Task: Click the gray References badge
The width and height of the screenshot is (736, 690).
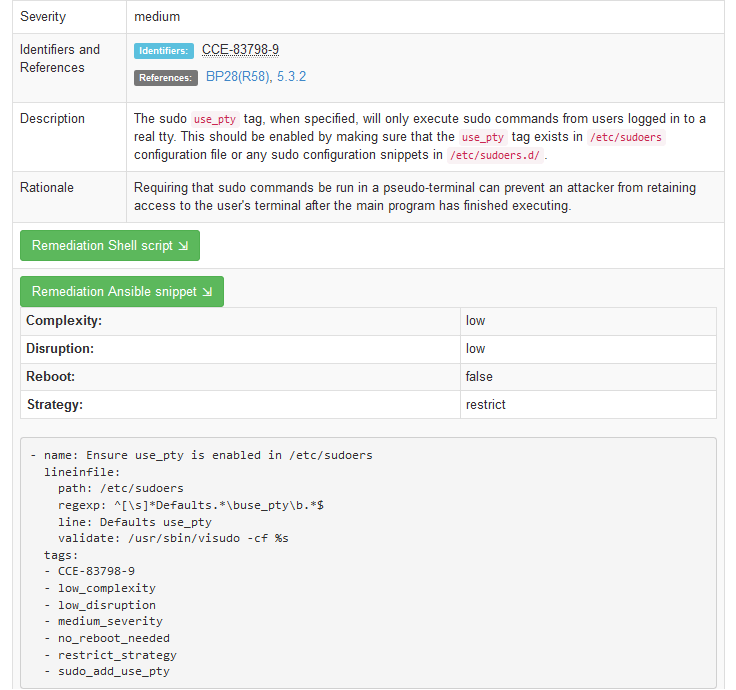Action: (x=165, y=78)
